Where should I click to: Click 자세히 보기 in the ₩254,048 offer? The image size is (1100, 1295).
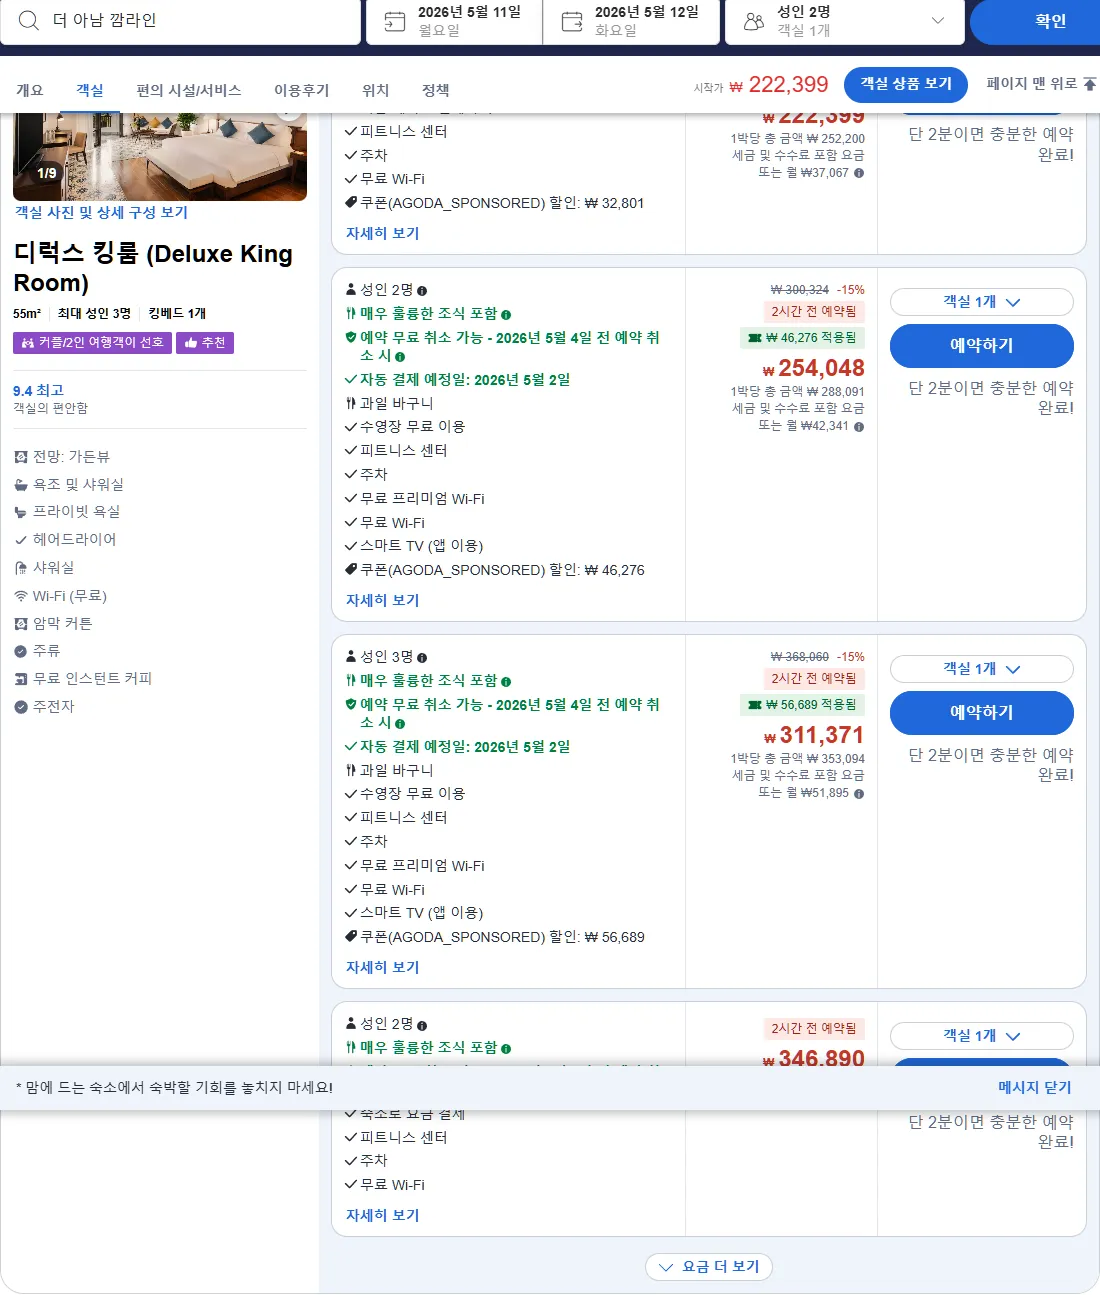383,600
